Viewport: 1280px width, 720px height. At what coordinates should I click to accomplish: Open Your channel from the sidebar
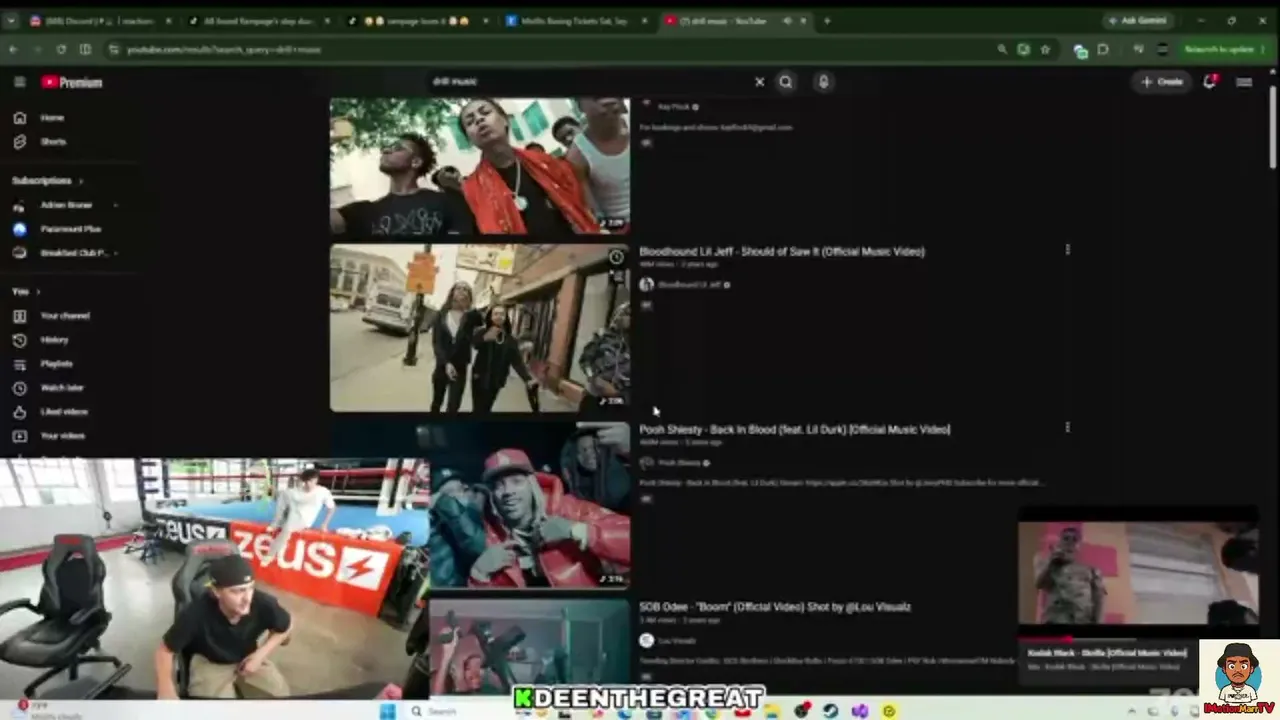click(65, 316)
